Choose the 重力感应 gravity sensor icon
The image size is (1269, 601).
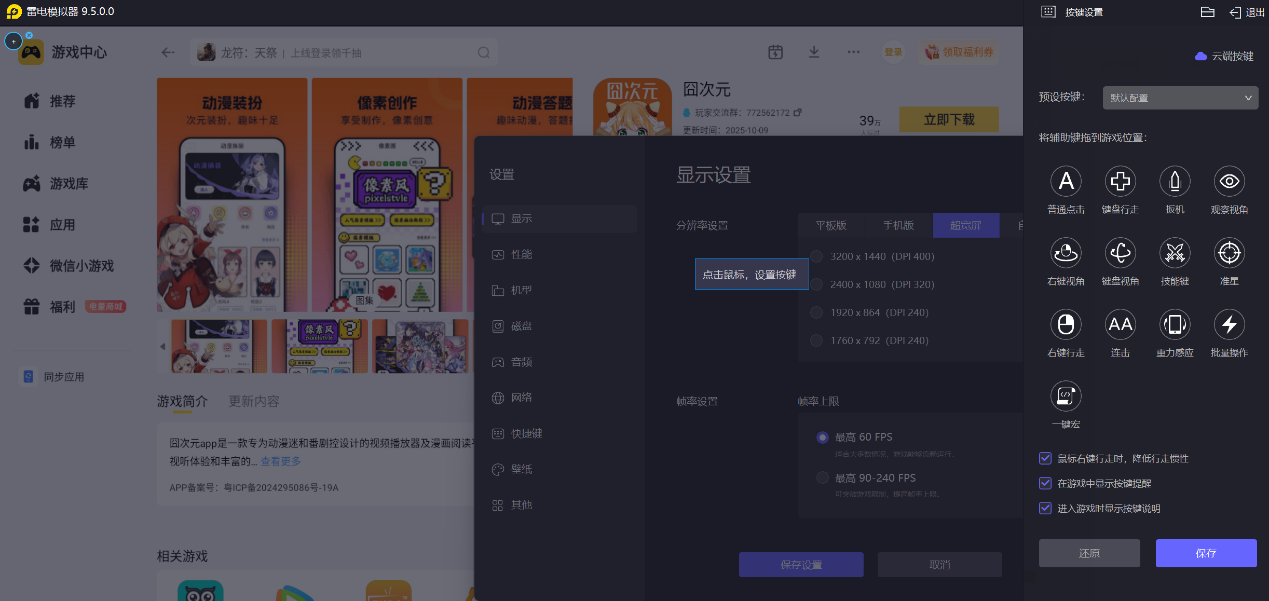1174,324
